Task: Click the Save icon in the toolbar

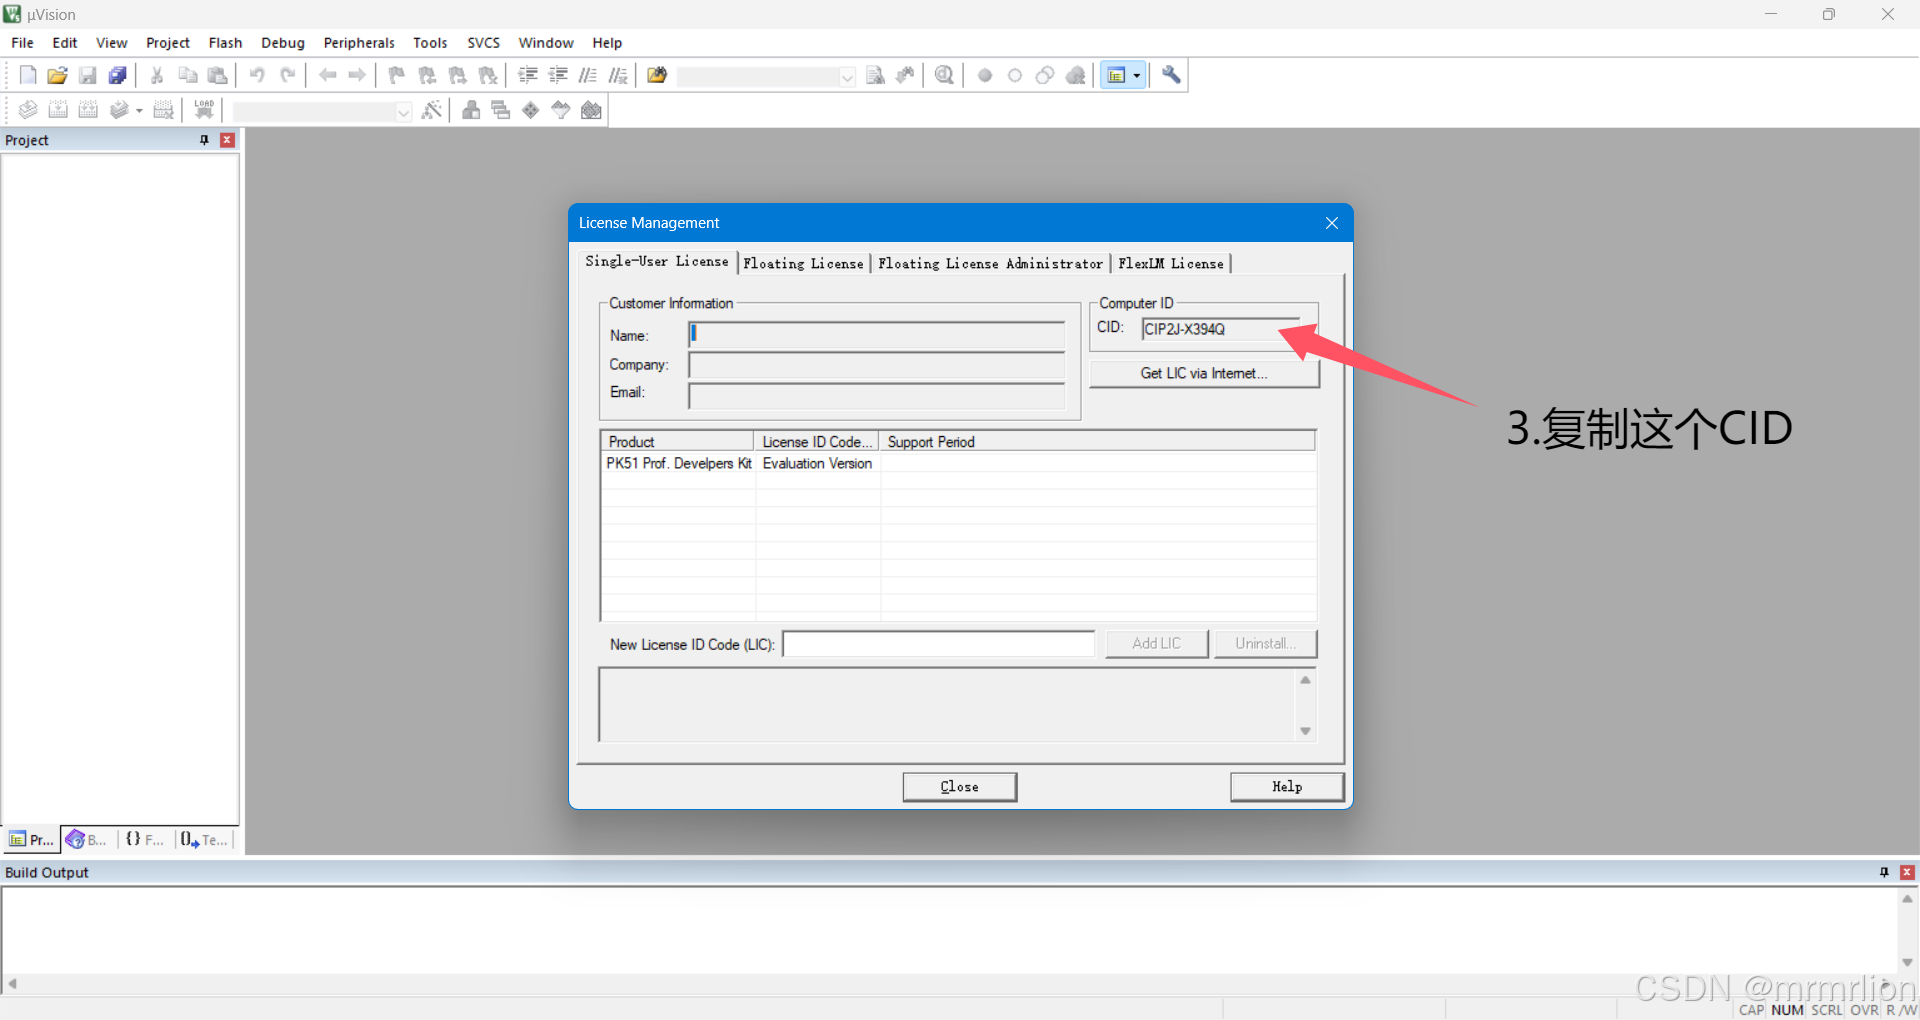Action: tap(88, 75)
